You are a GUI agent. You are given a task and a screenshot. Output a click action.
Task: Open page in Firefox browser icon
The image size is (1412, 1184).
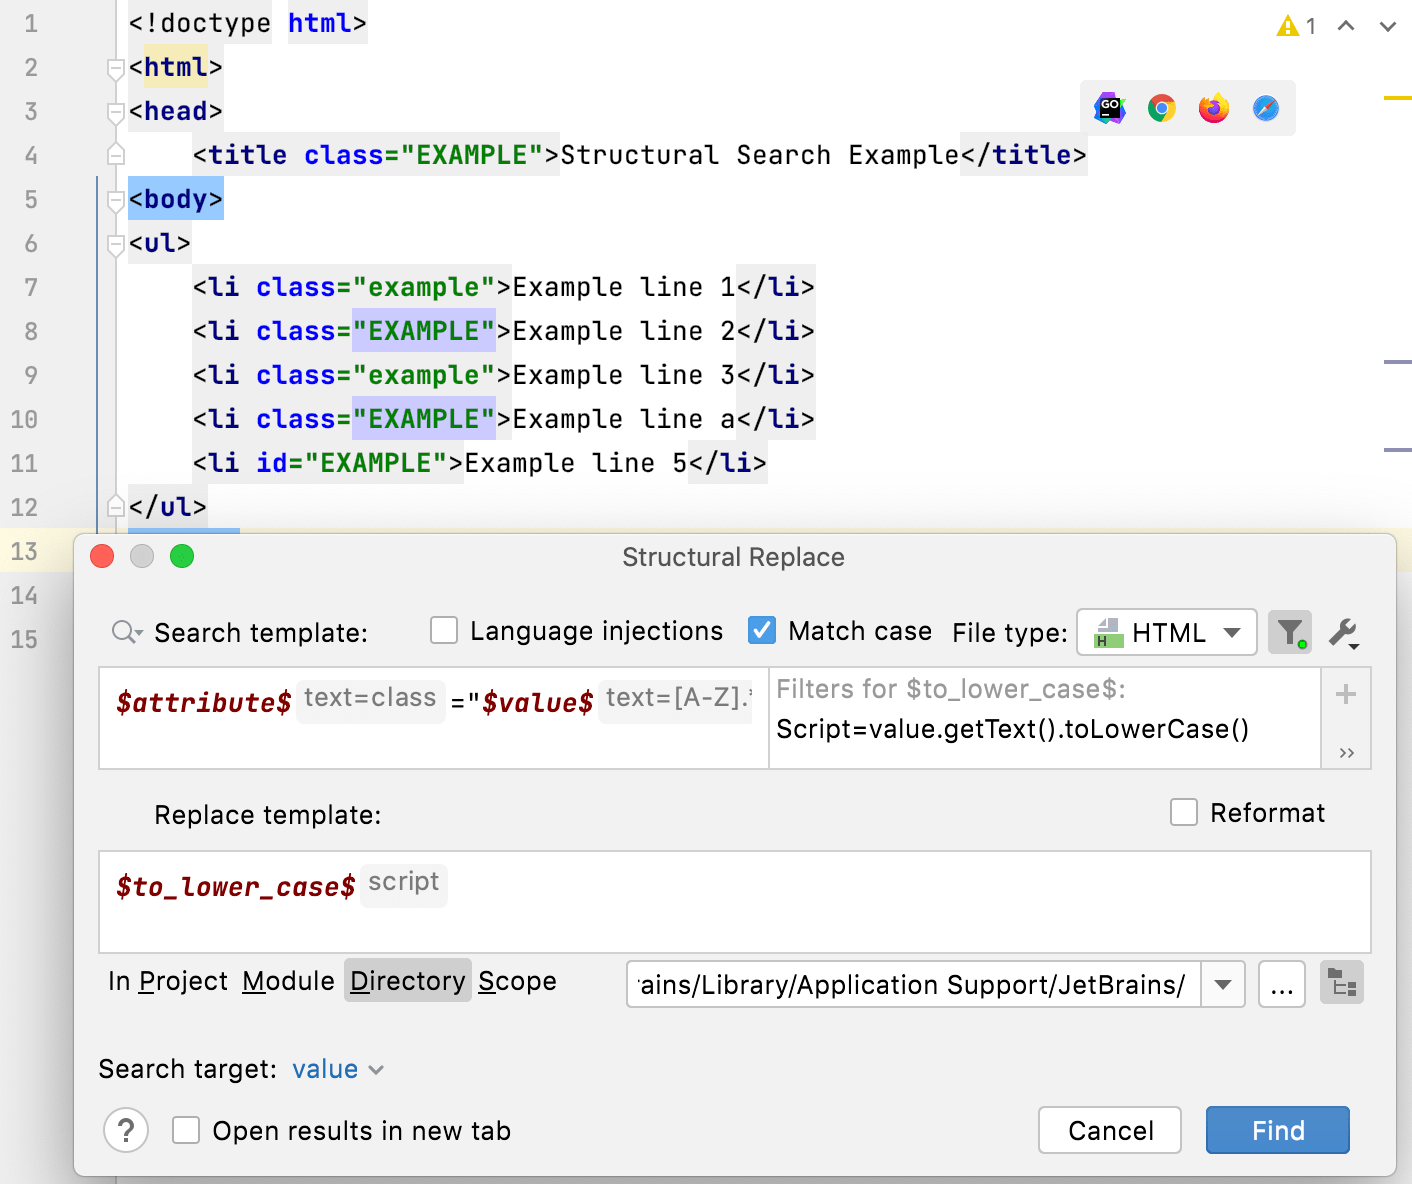[x=1213, y=108]
